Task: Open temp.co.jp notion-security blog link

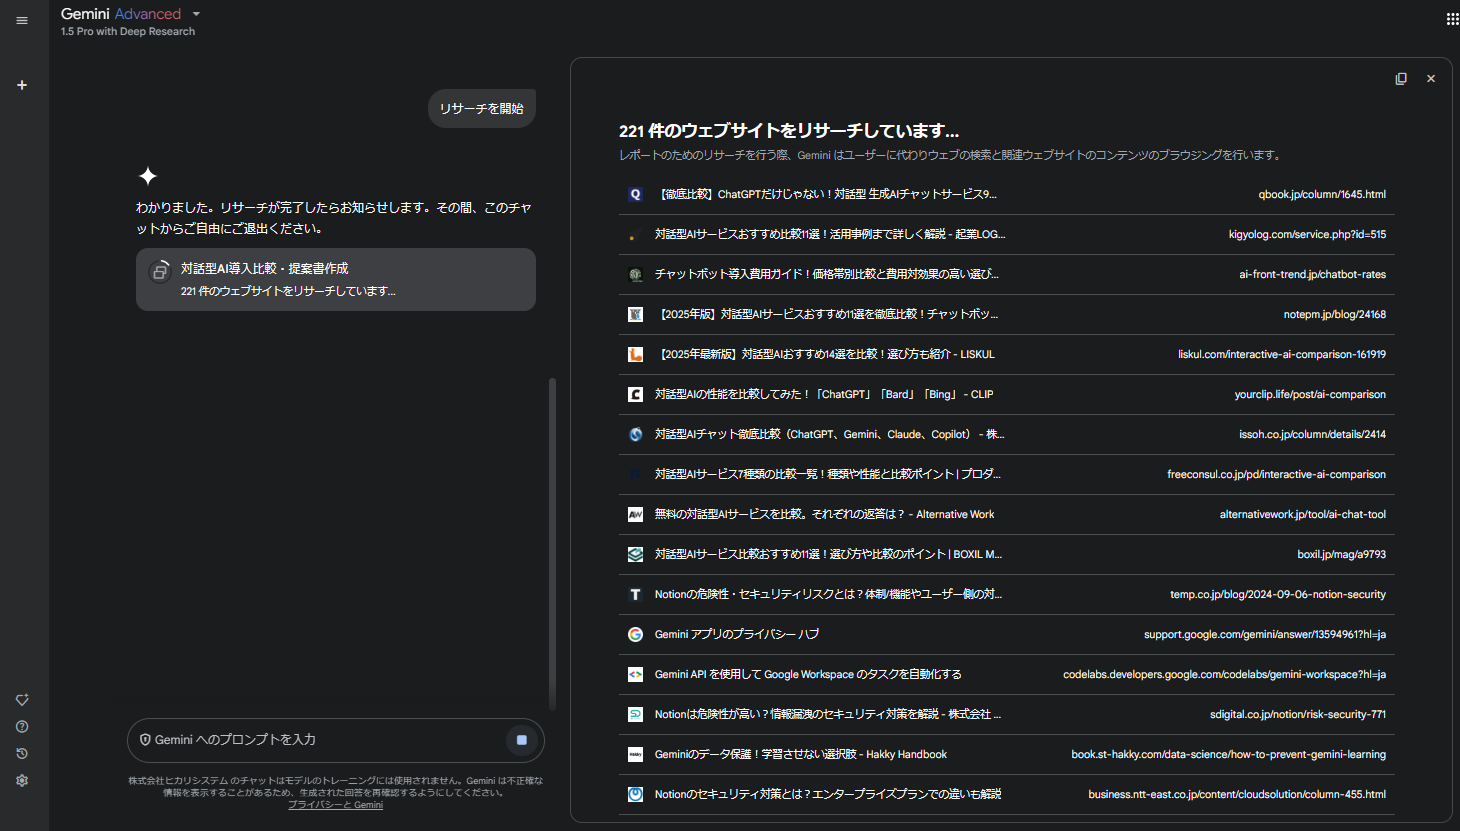Action: tap(1278, 595)
